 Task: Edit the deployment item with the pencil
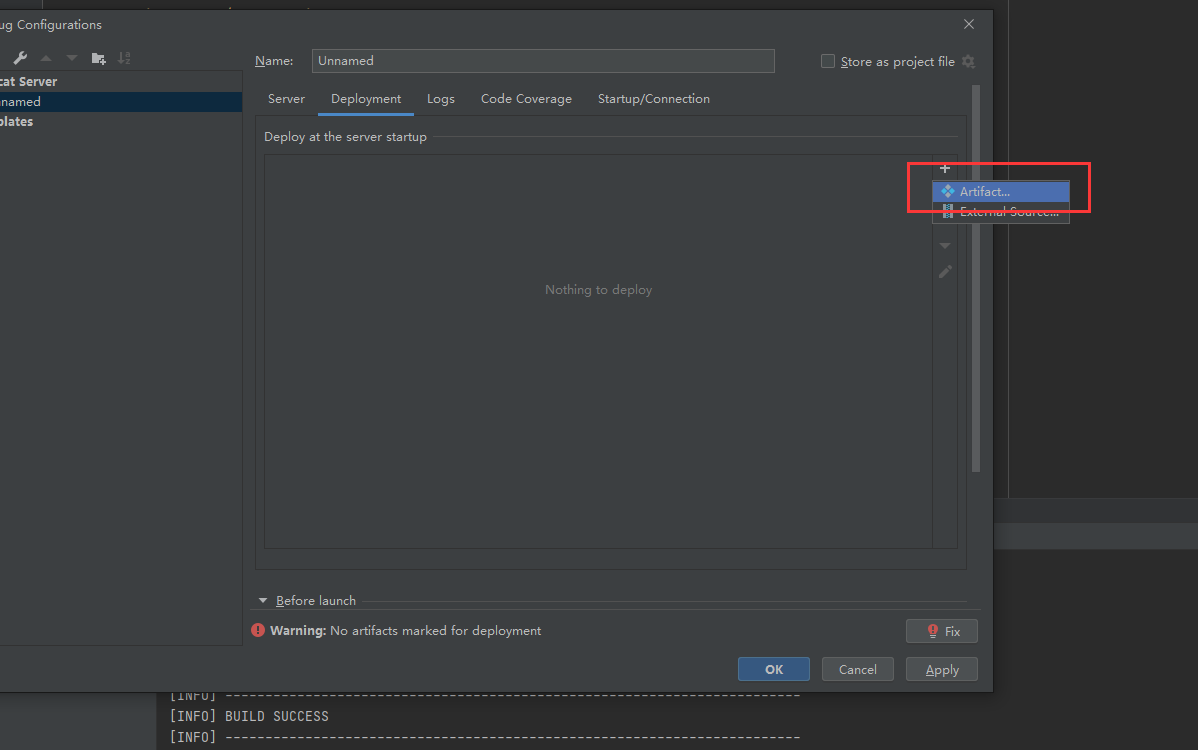click(x=945, y=272)
